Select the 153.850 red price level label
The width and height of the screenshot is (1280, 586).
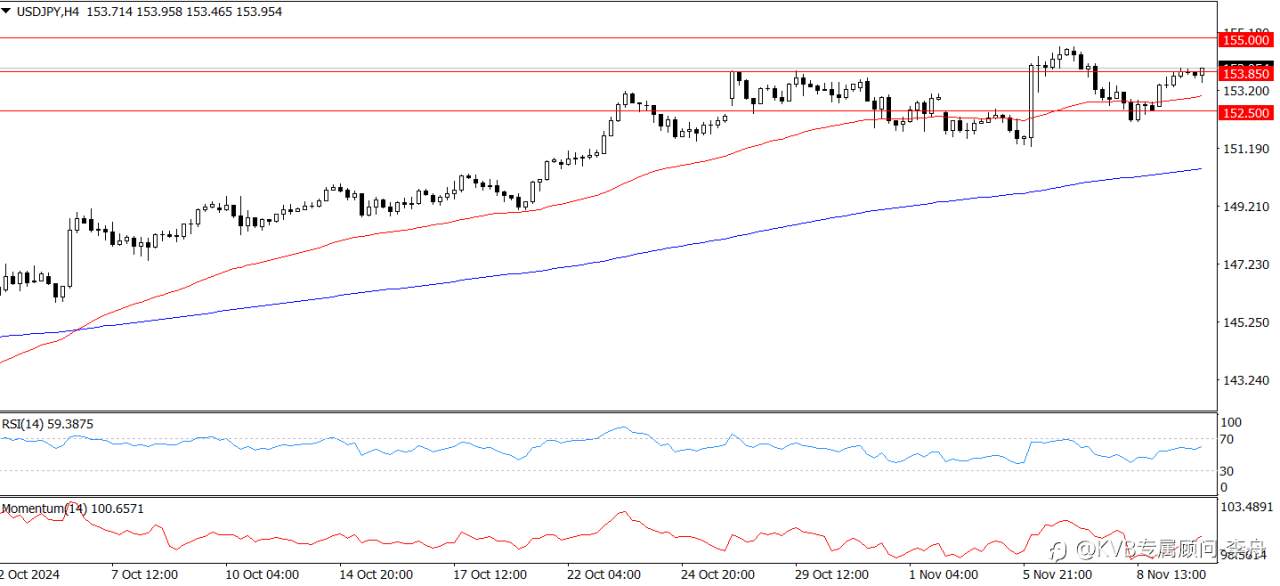1246,73
